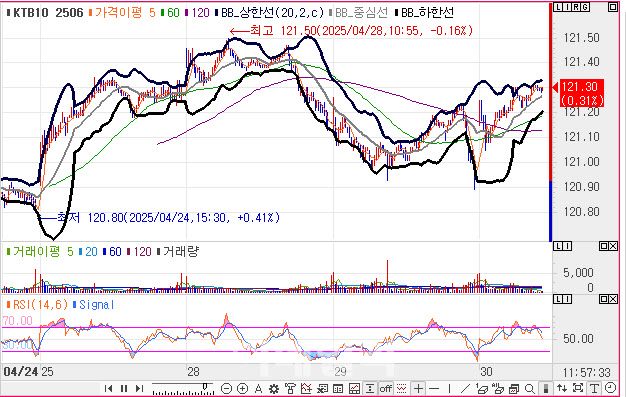Viewport: 626px width, 397px height.
Task: Click the clock icon in toolbar
Action: tap(610, 388)
